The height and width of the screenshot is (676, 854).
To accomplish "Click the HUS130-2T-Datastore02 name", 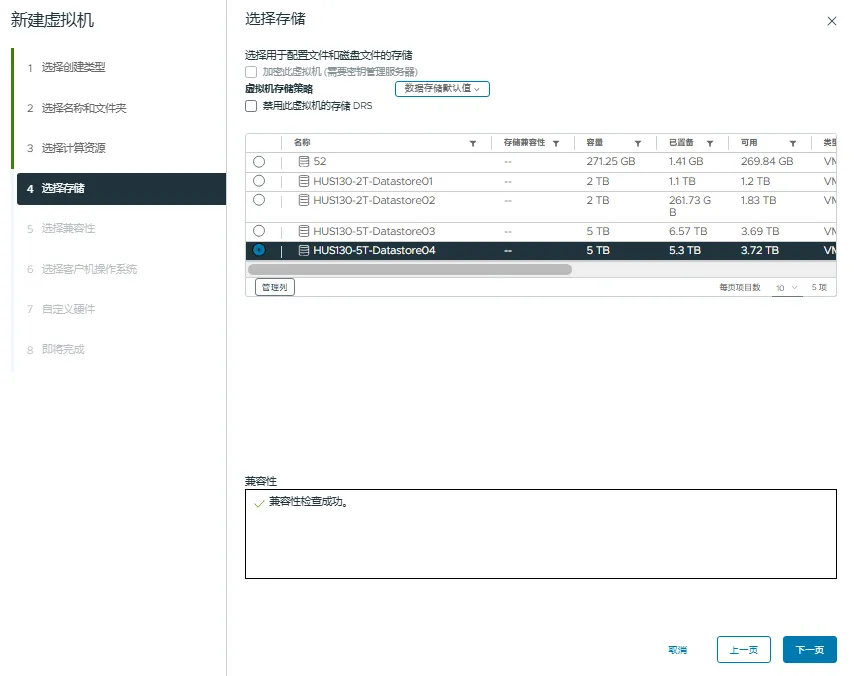I will click(374, 200).
